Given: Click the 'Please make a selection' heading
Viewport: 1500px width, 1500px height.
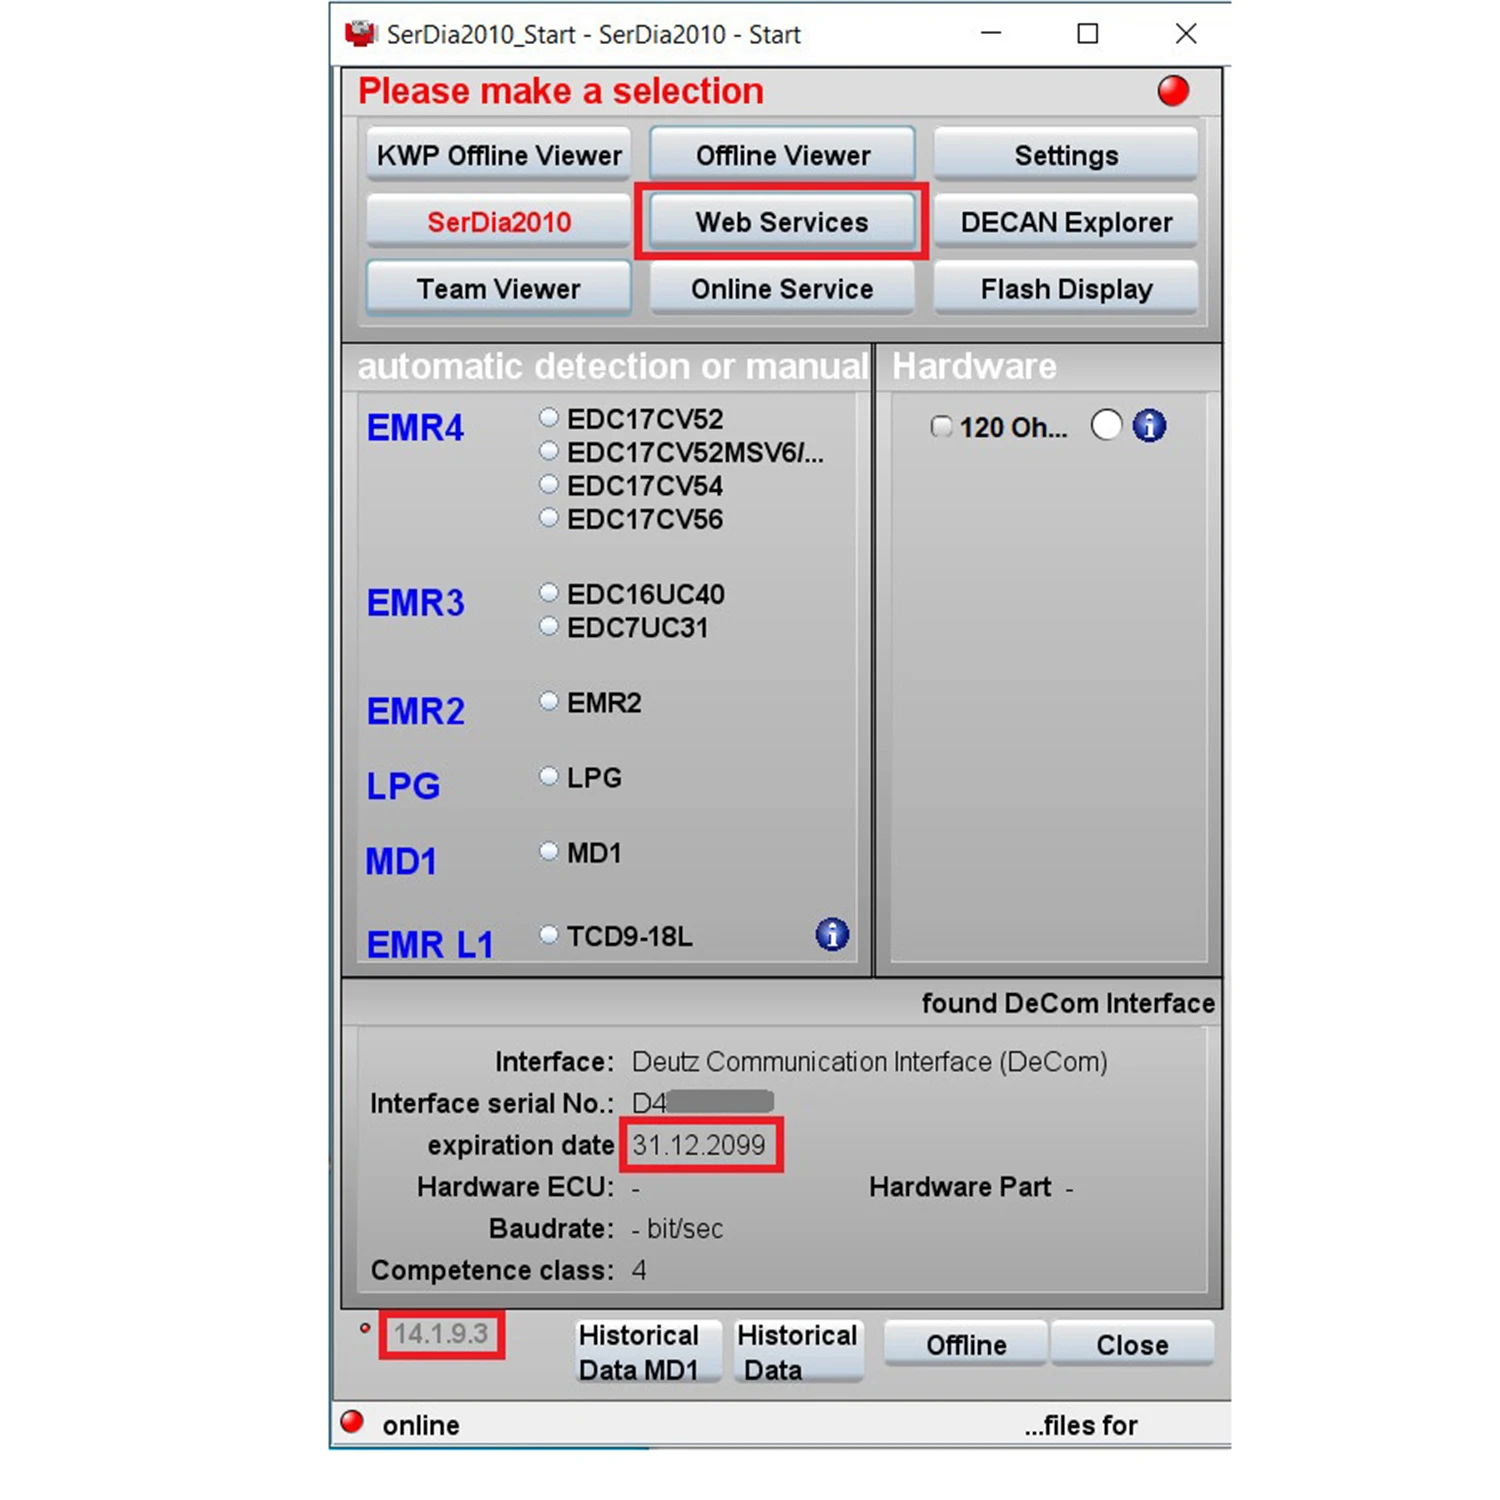Looking at the screenshot, I should point(561,91).
